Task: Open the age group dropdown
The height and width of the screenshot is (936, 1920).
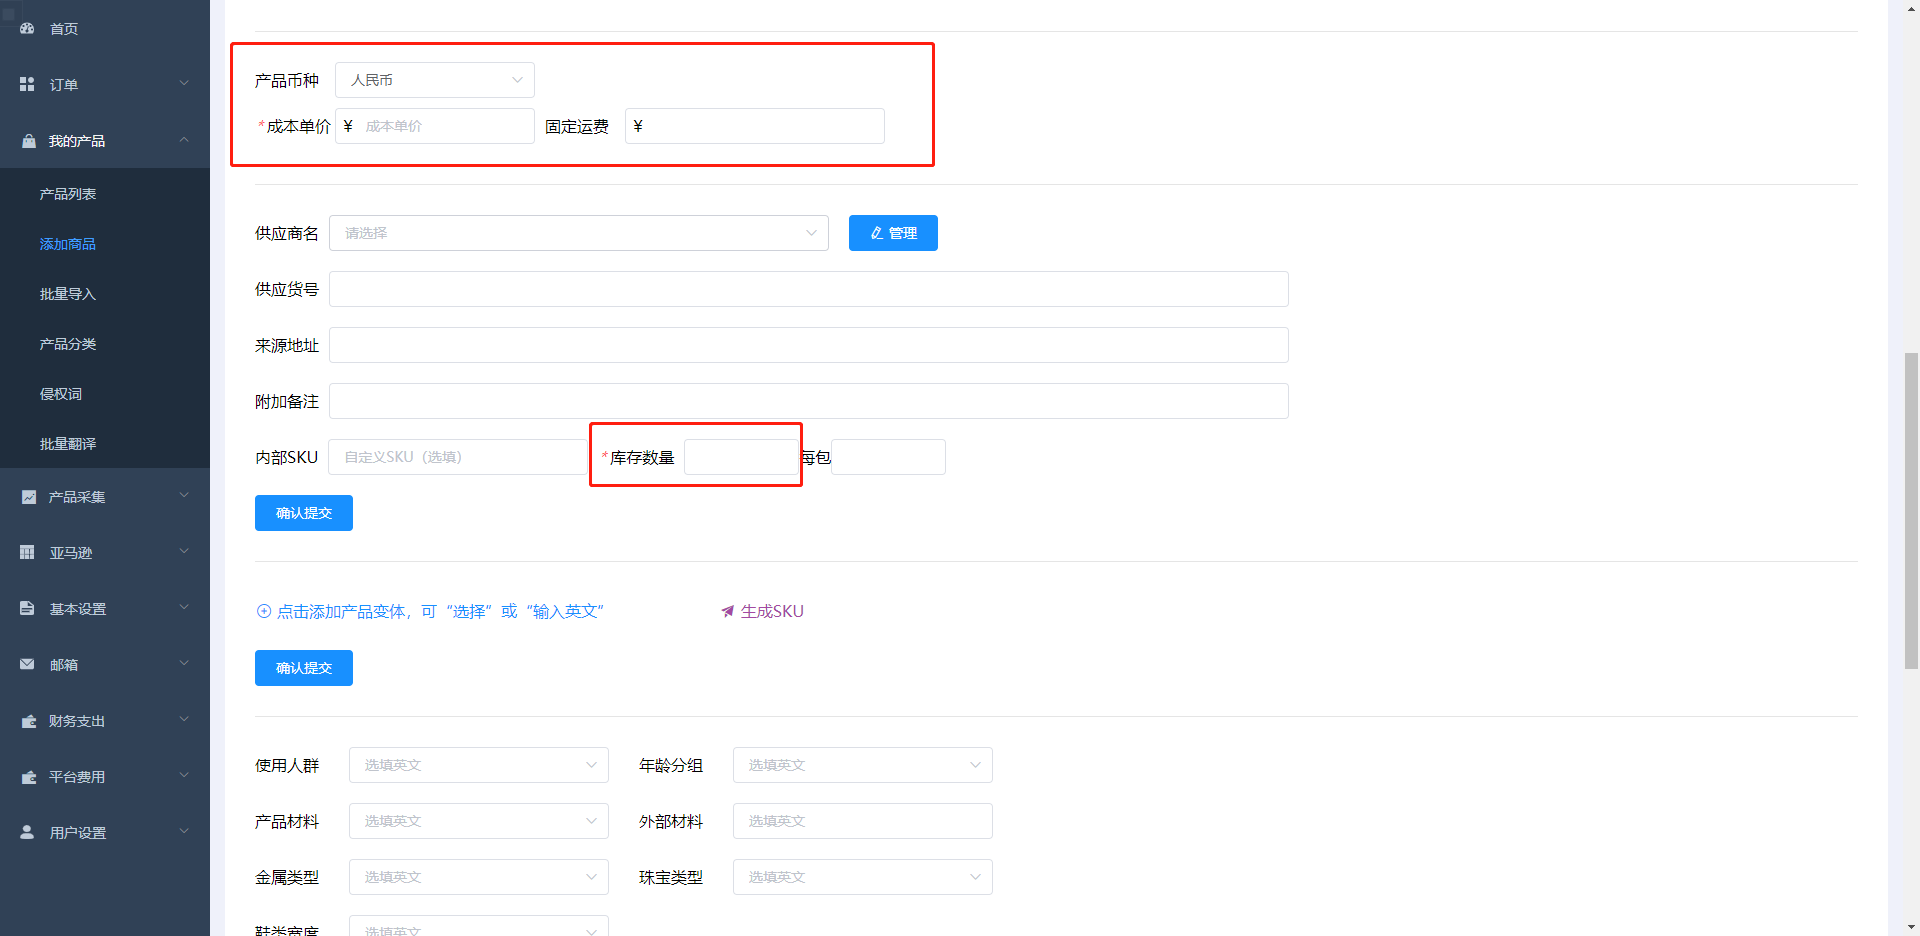Action: 862,765
